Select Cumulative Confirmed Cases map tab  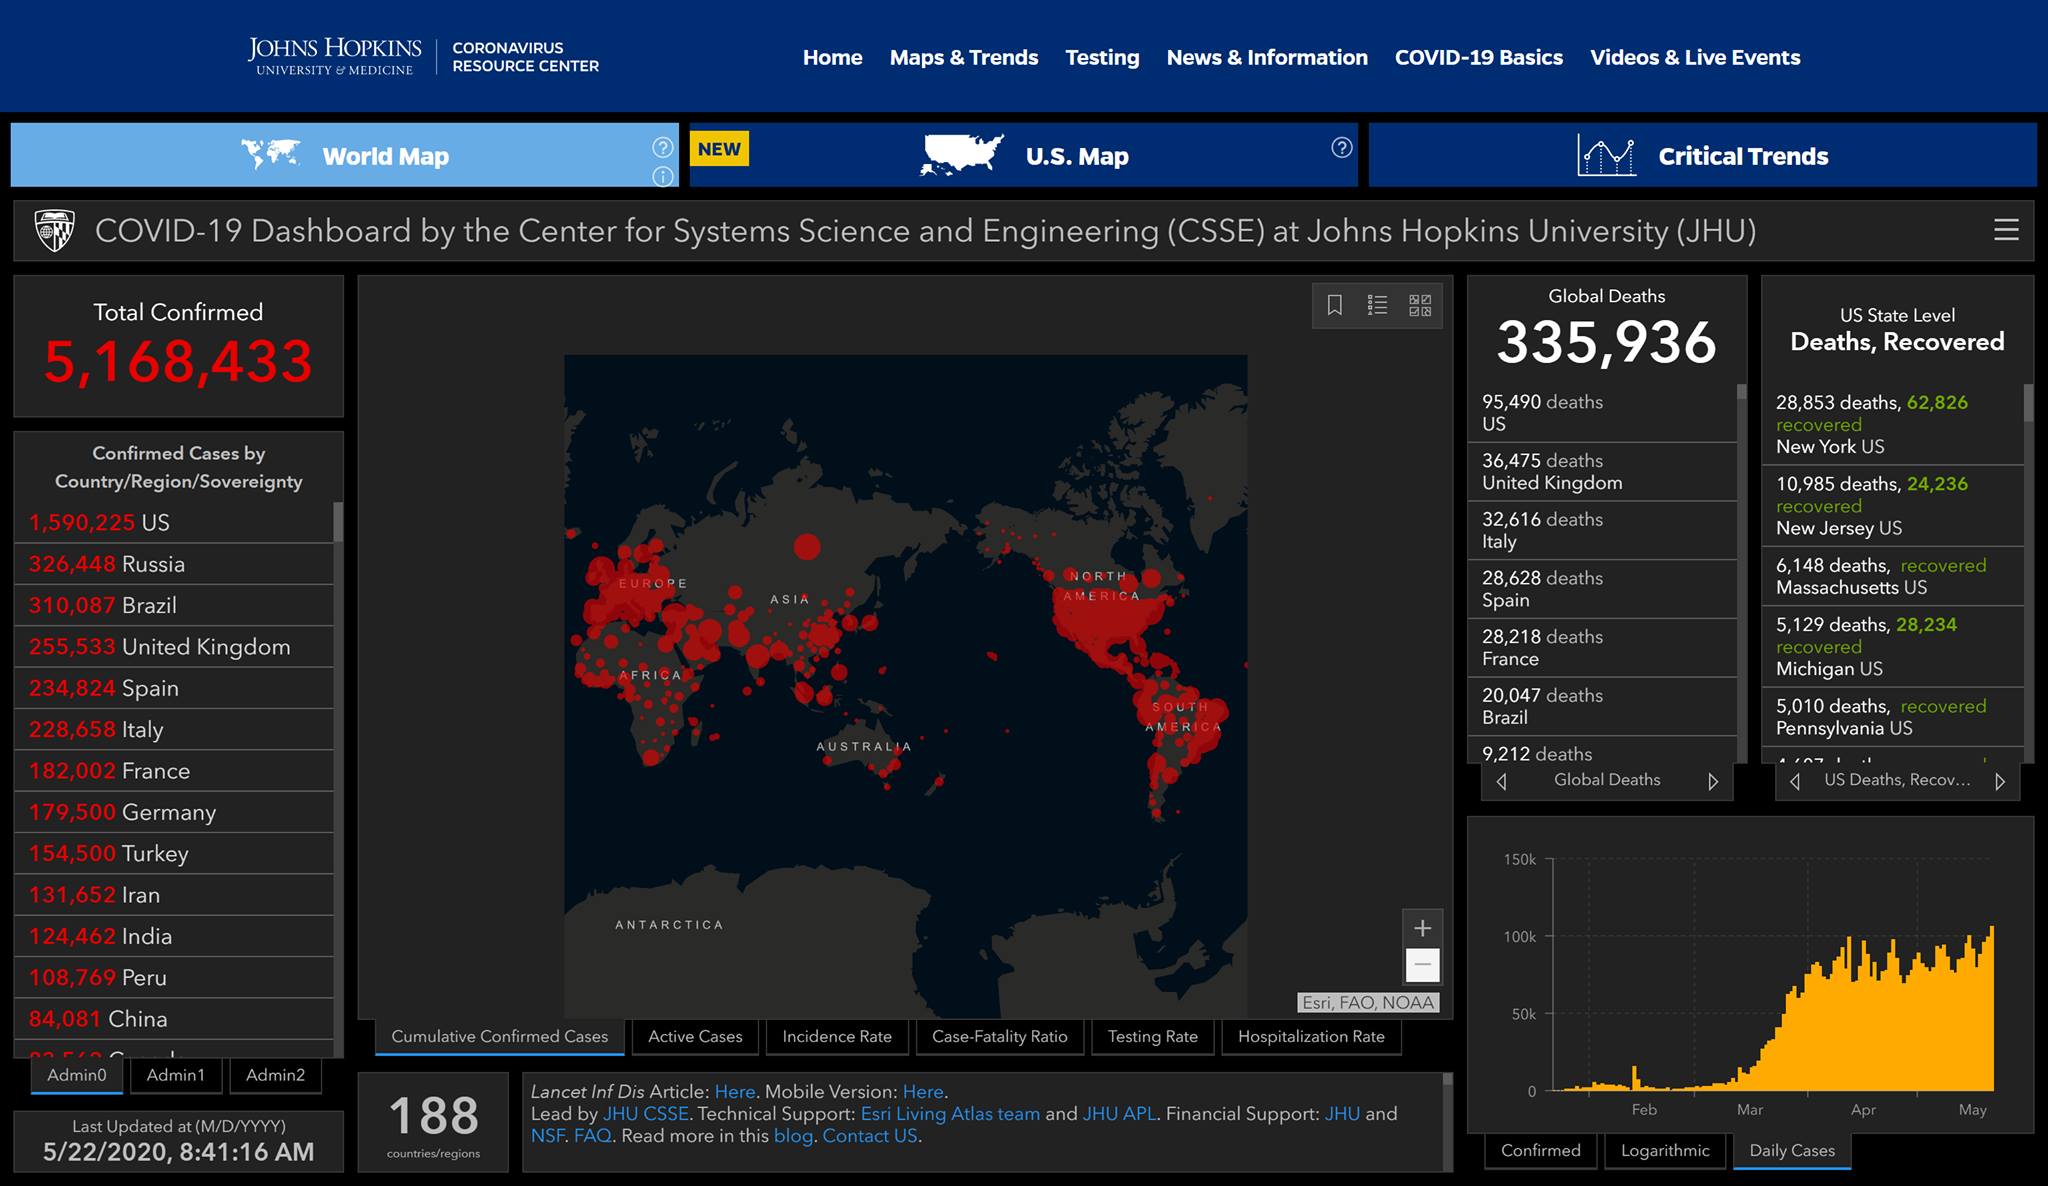point(499,1037)
